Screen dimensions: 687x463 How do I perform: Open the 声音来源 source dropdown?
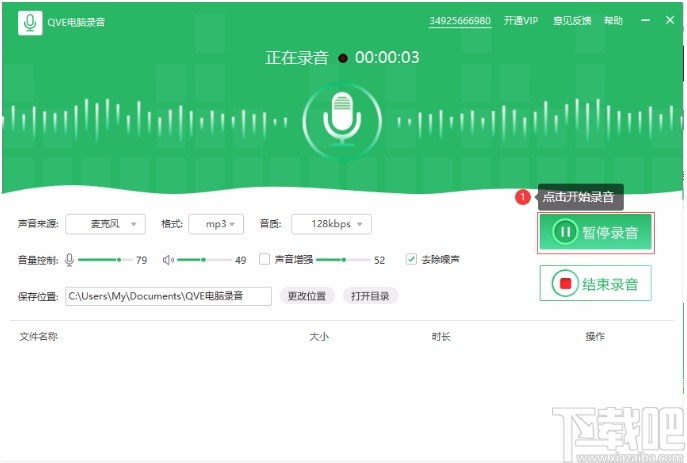click(x=105, y=224)
